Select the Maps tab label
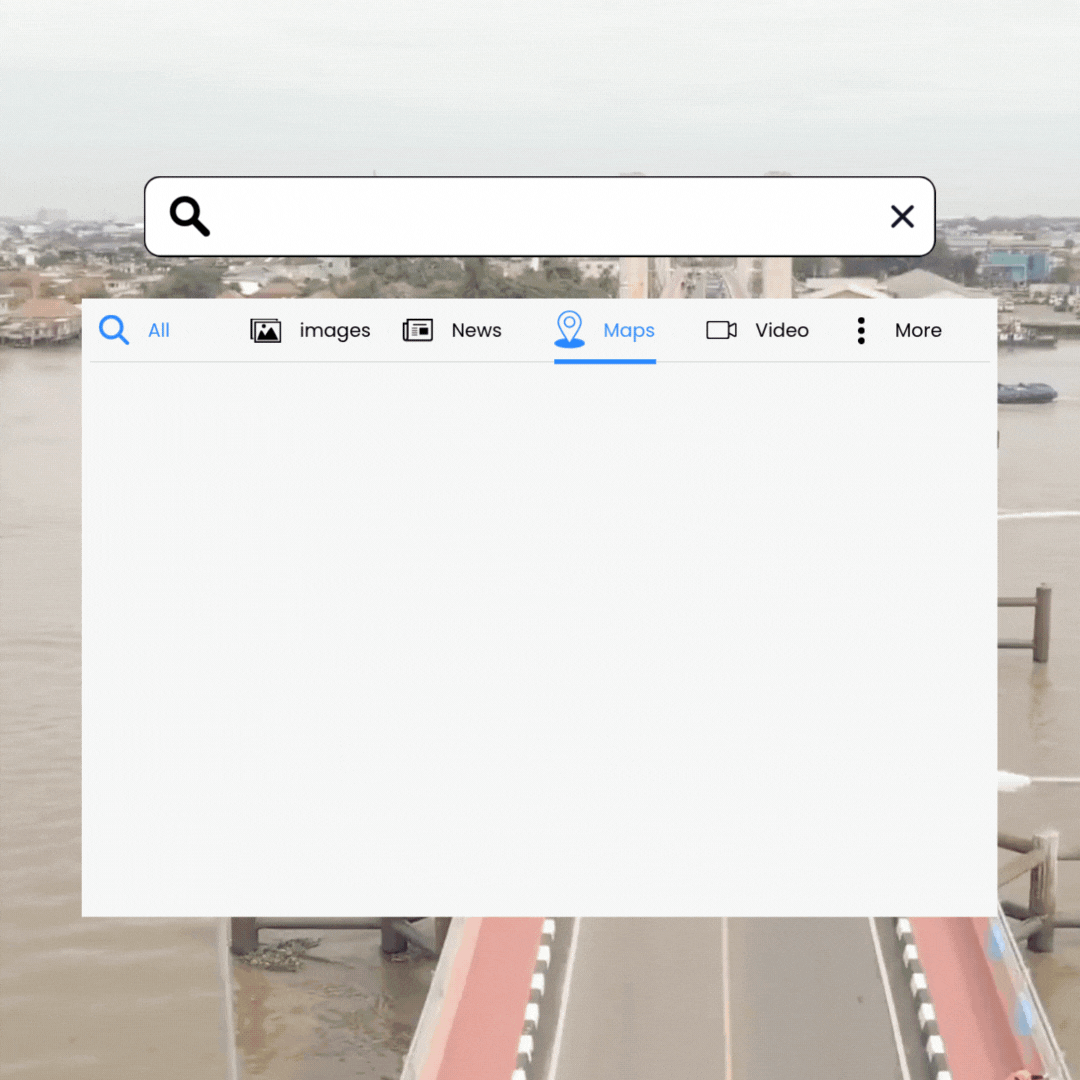 [629, 331]
